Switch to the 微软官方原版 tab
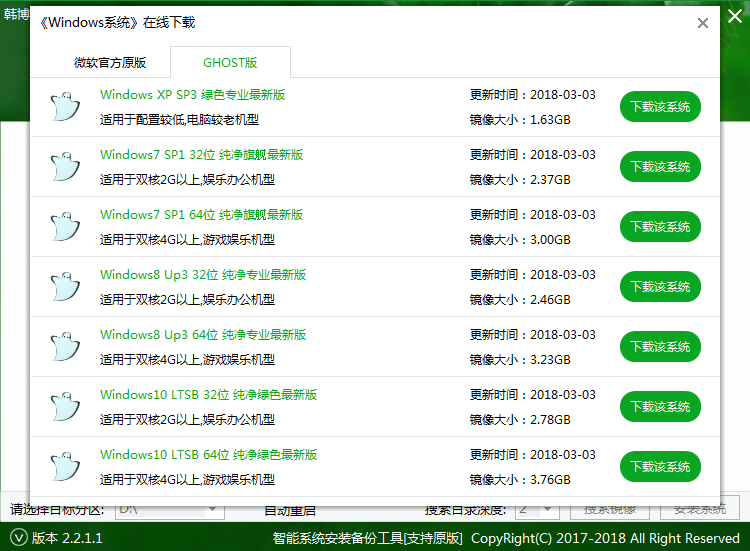The width and height of the screenshot is (750, 551). [x=110, y=62]
